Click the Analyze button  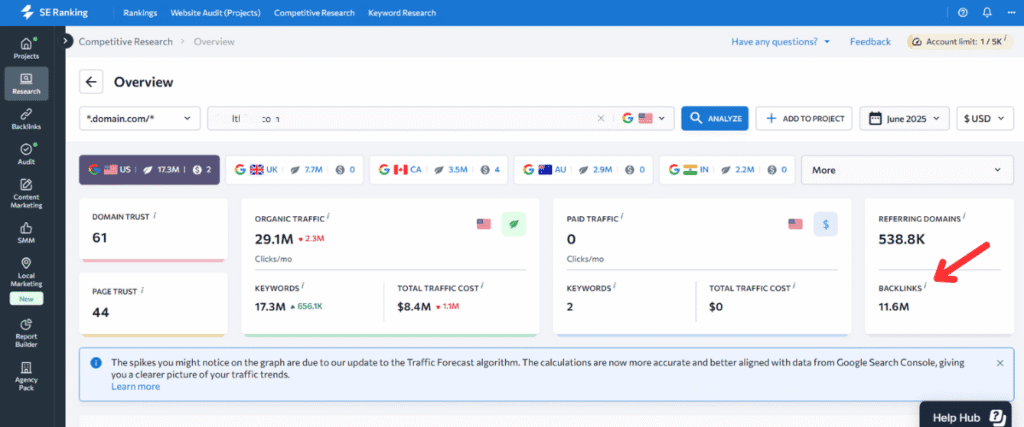tap(714, 119)
